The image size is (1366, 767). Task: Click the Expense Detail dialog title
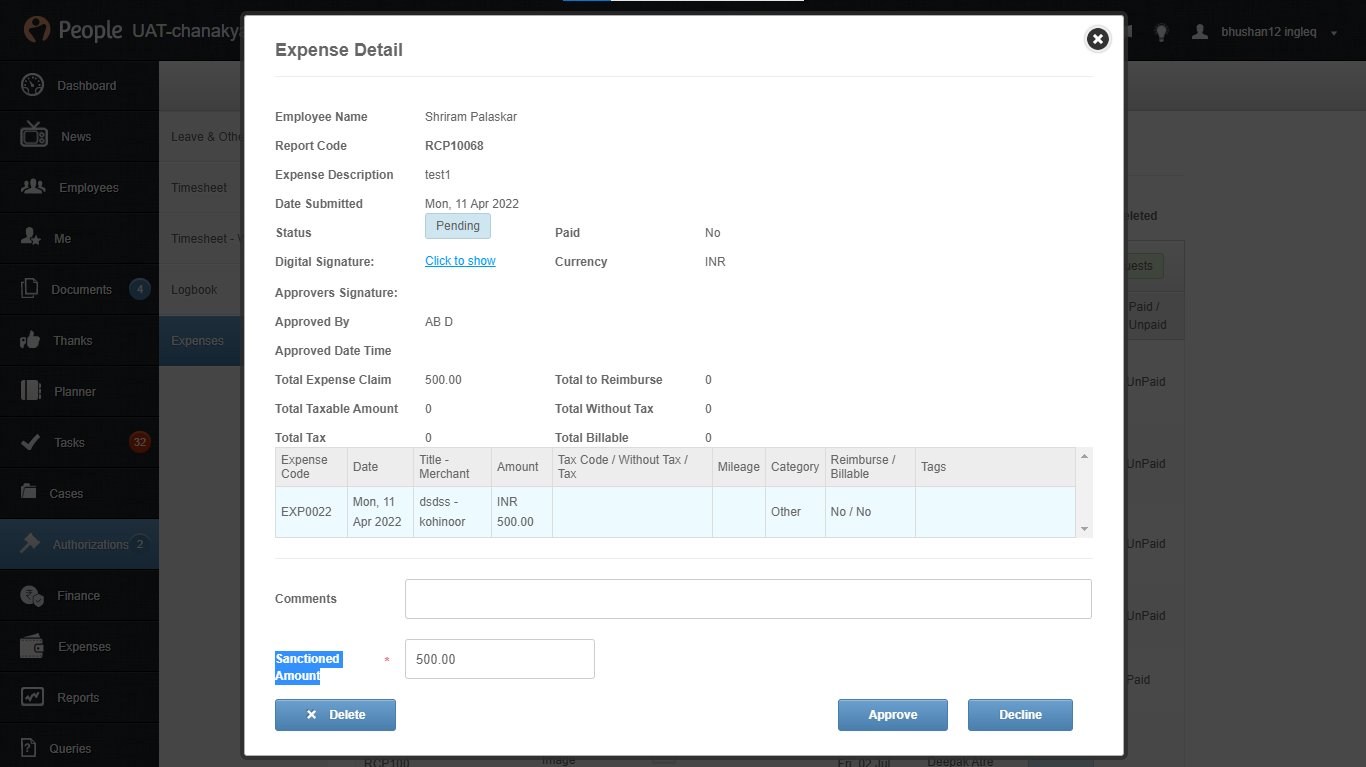(x=339, y=50)
